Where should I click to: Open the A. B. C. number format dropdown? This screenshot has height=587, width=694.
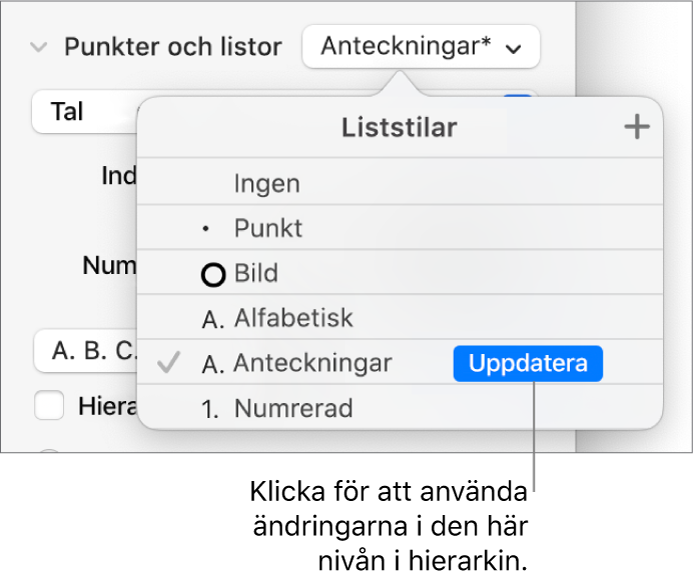86,351
